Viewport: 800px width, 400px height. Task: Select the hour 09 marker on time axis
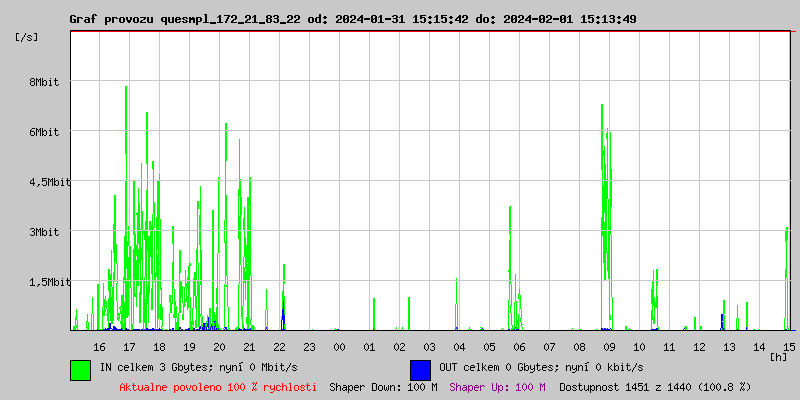[609, 346]
